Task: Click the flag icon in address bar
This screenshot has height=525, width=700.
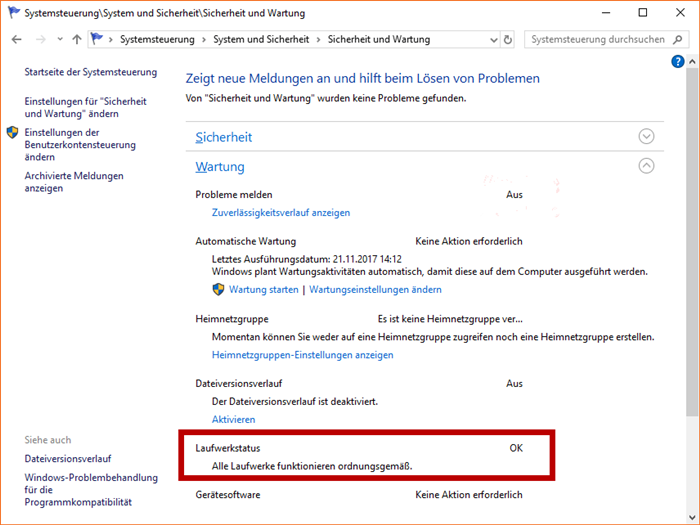Action: (x=97, y=39)
